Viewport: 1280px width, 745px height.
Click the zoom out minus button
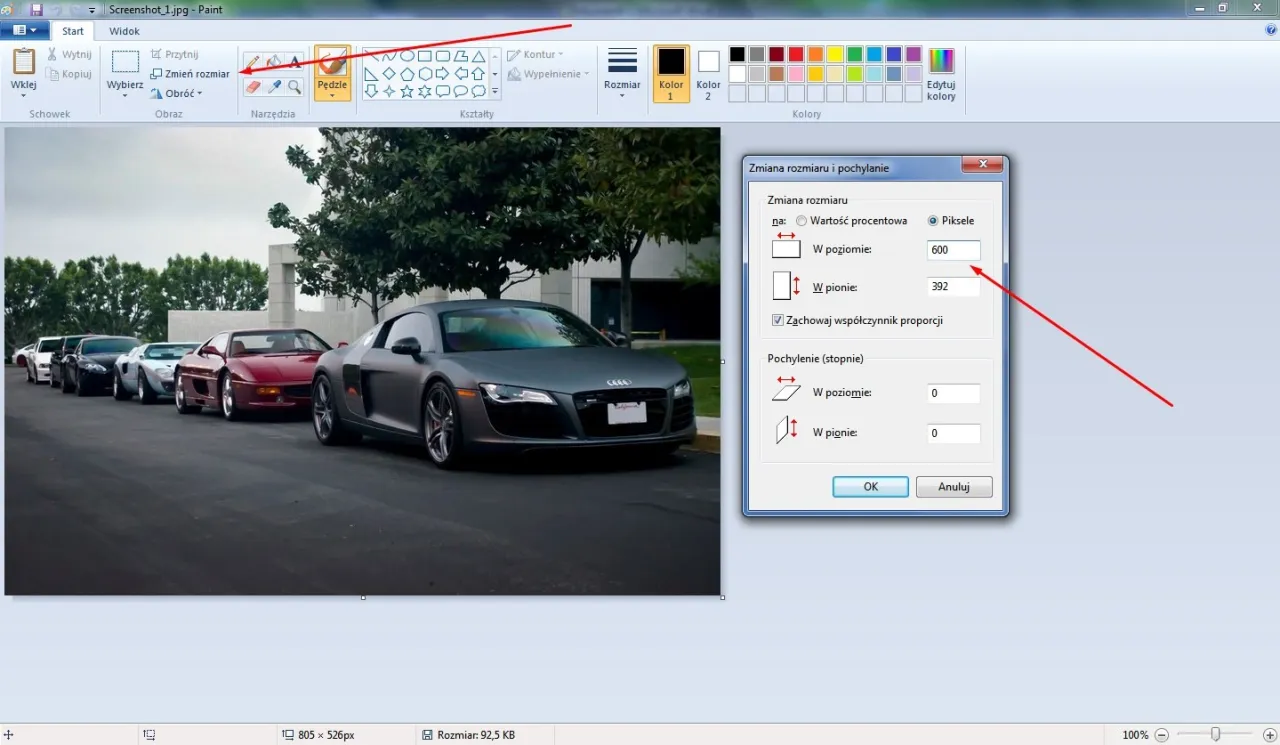[x=1164, y=734]
